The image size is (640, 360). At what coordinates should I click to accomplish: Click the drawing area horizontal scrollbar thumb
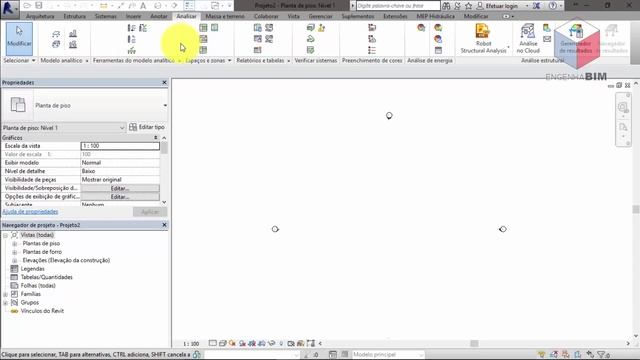(474, 344)
